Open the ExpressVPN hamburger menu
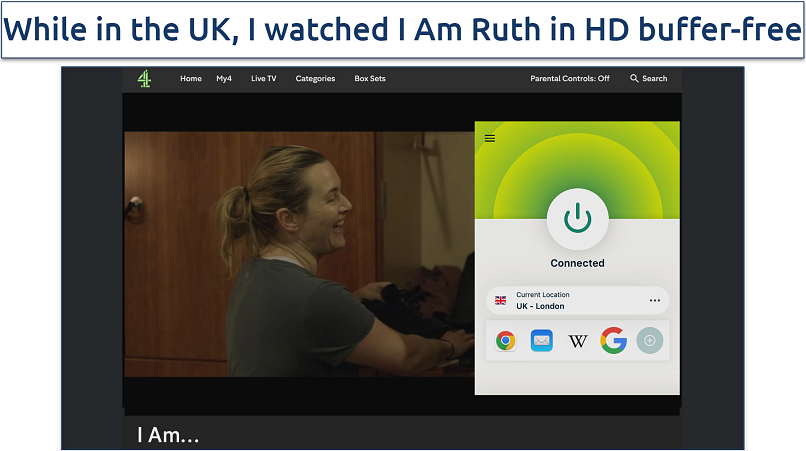The image size is (806, 451). pos(490,138)
